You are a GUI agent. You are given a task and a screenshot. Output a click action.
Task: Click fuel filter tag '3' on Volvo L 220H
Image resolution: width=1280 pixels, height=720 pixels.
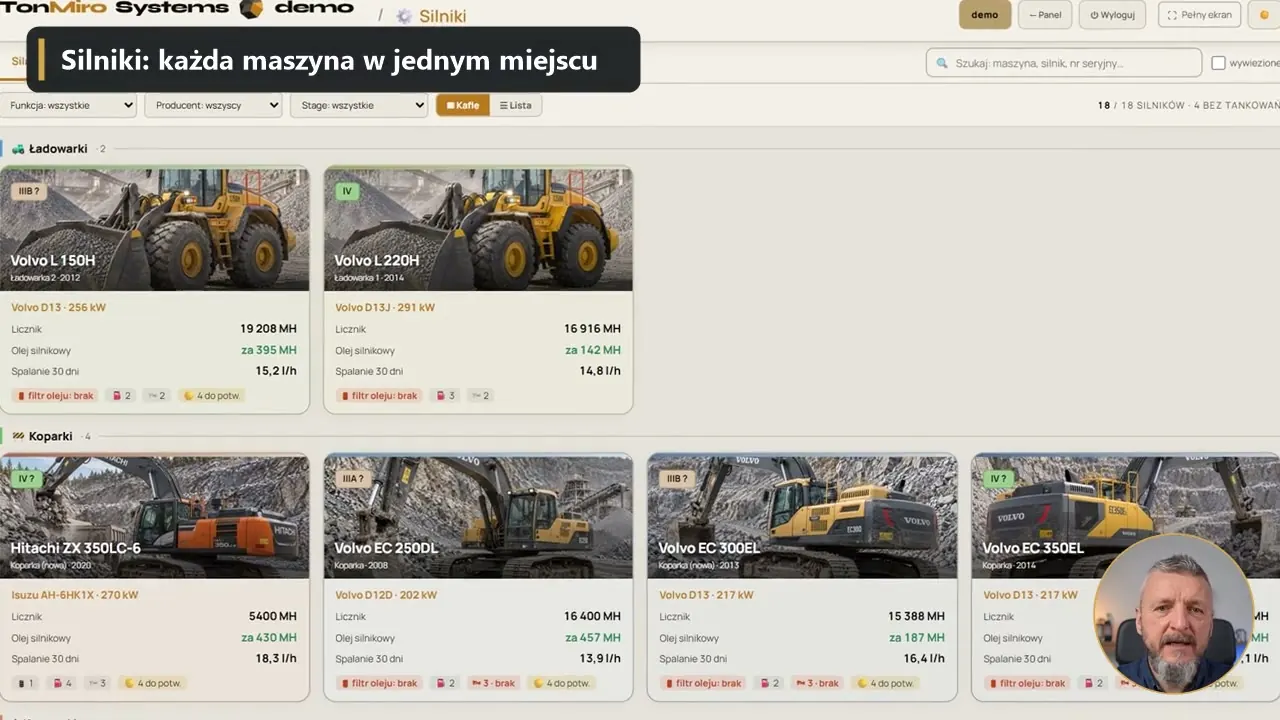[x=445, y=396]
